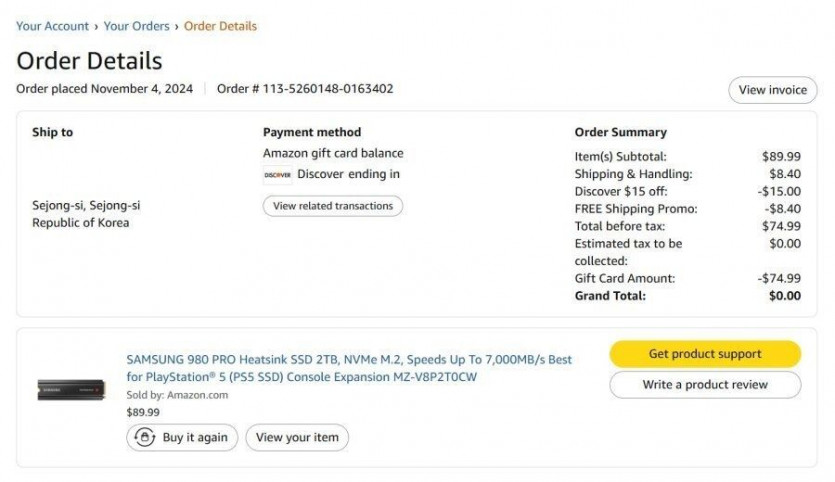The height and width of the screenshot is (482, 835).
Task: Go to Your Account breadcrumb
Action: tap(52, 26)
